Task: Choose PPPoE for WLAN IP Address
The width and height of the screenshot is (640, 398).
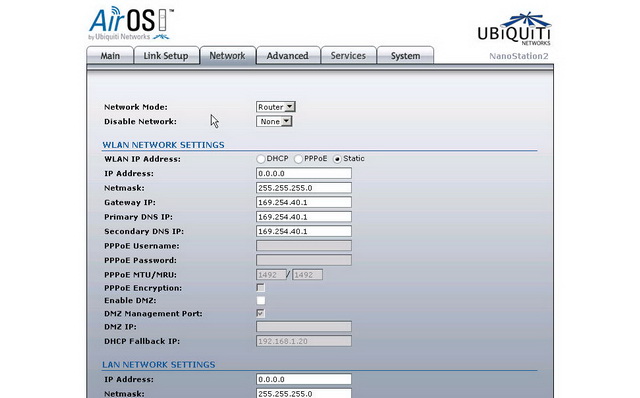Action: click(x=298, y=159)
